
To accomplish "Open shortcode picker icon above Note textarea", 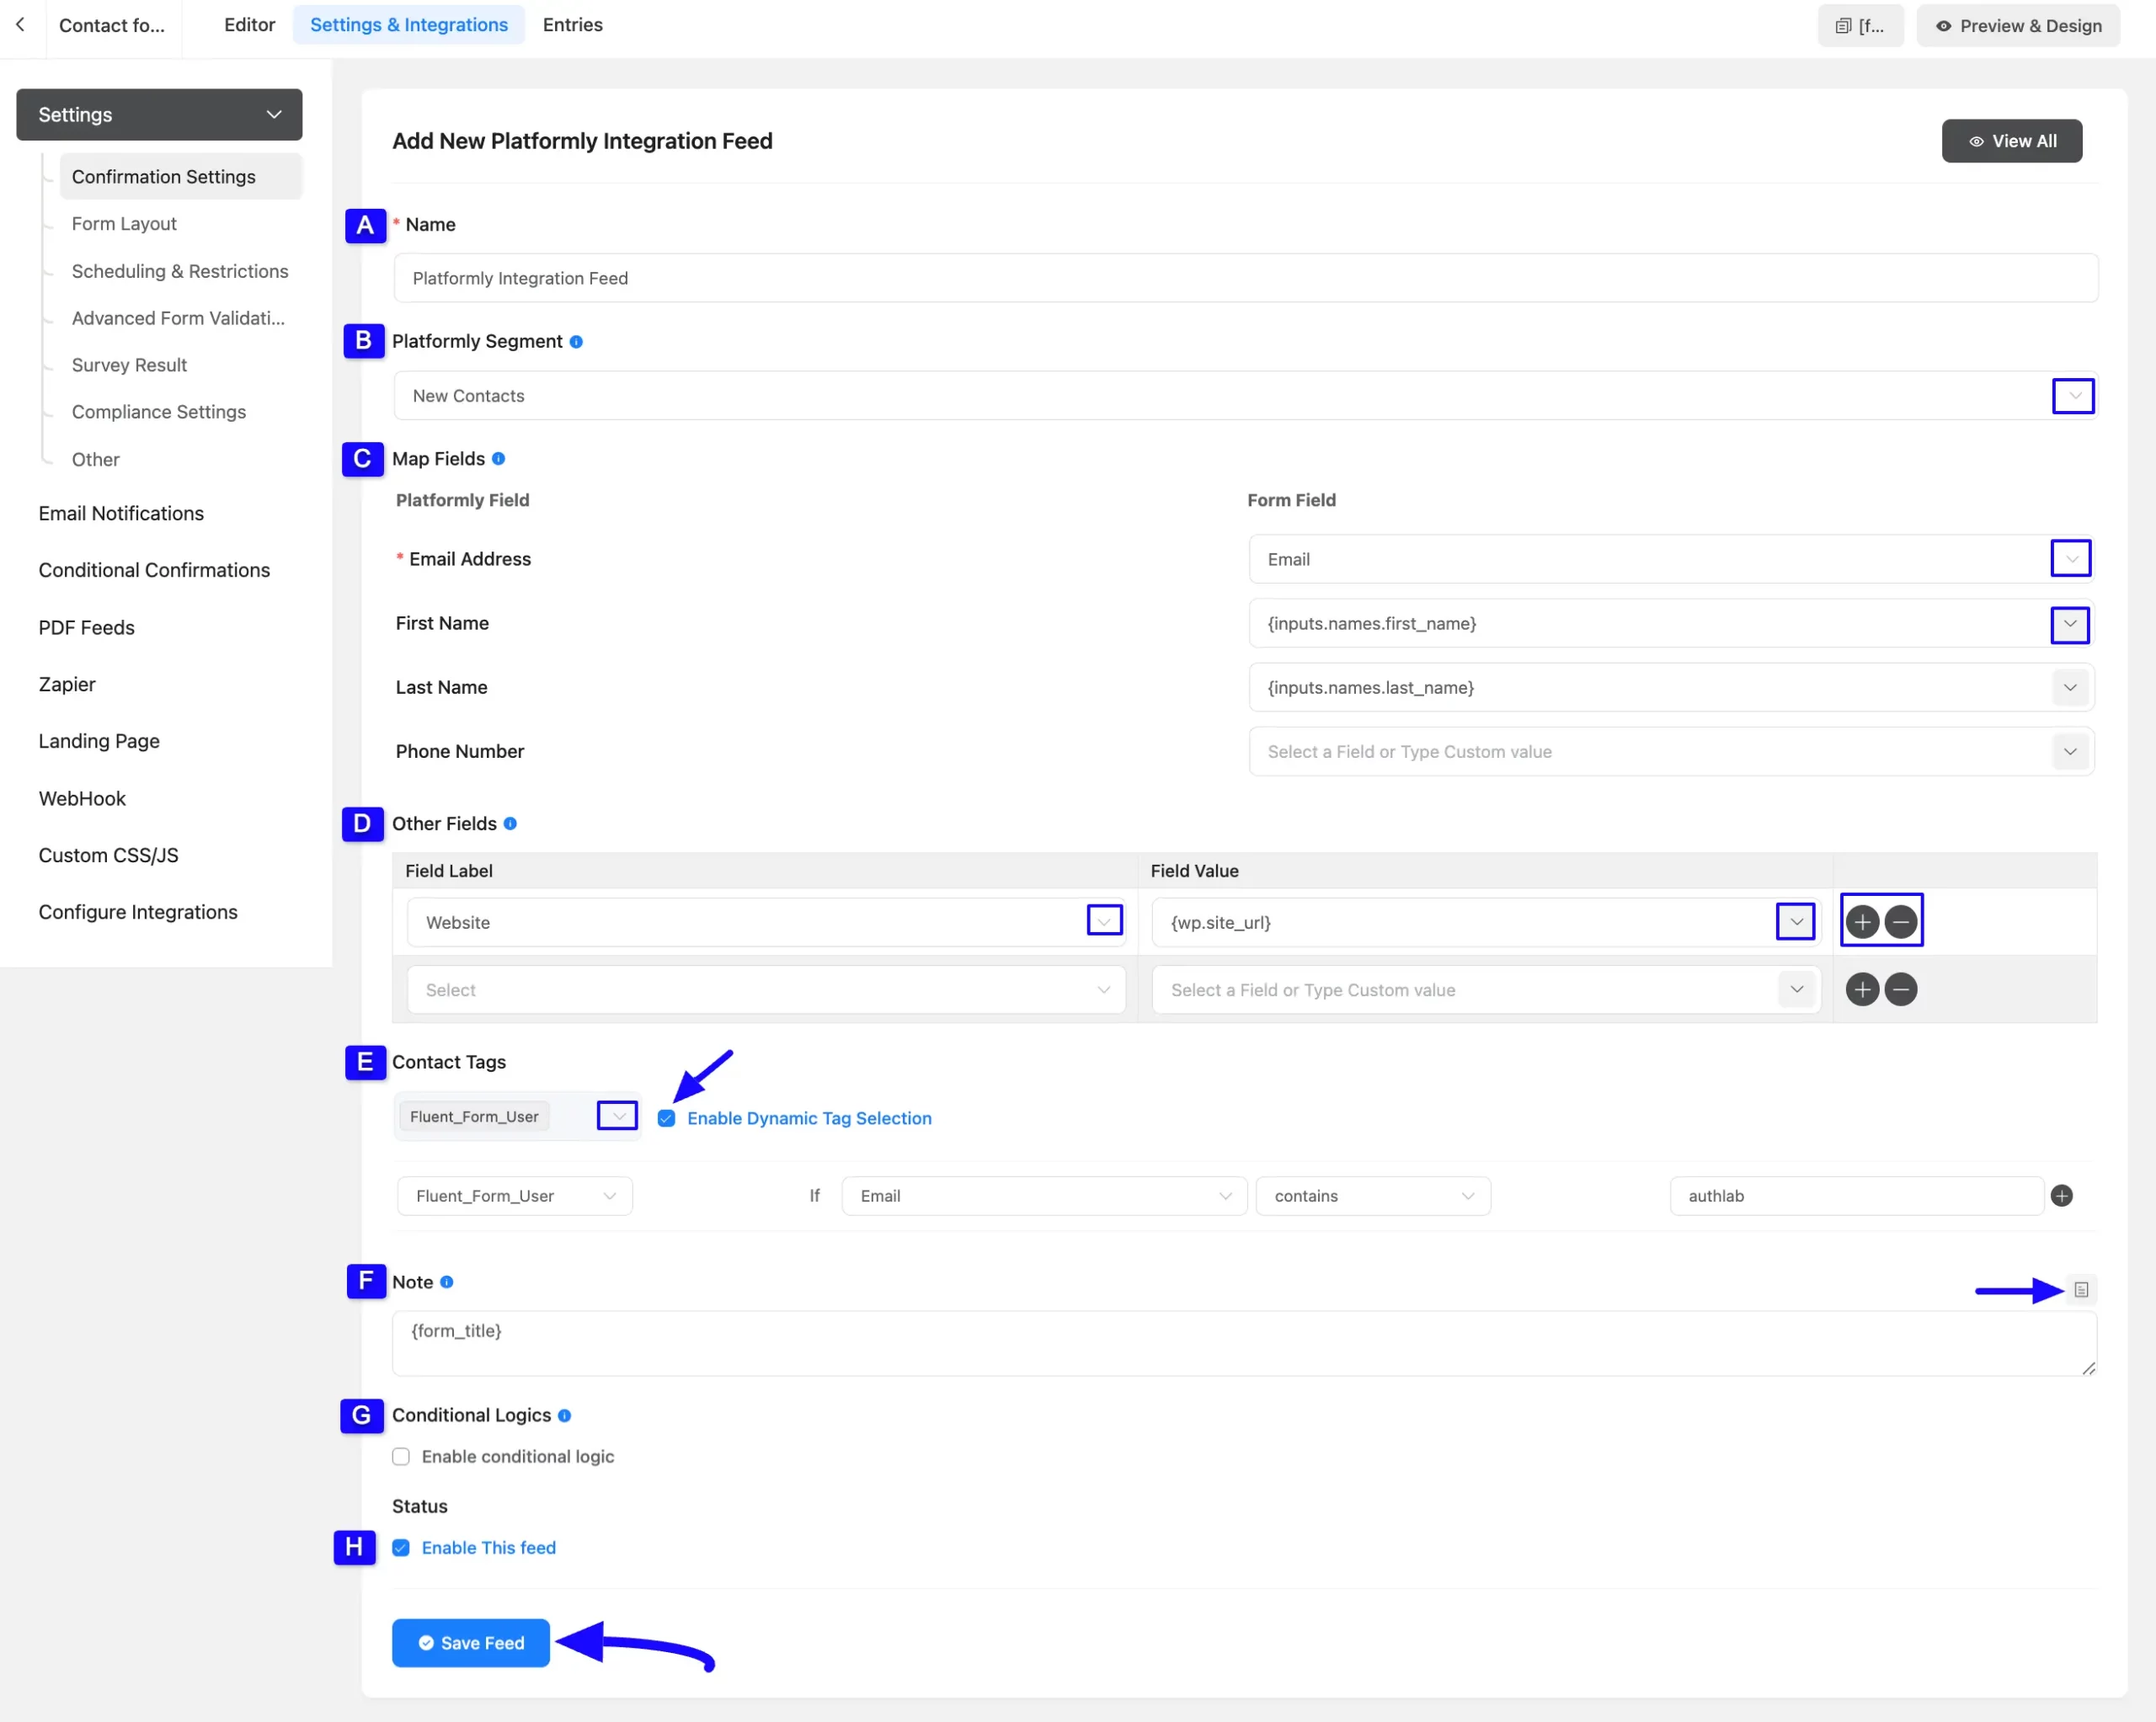I will 2081,1290.
